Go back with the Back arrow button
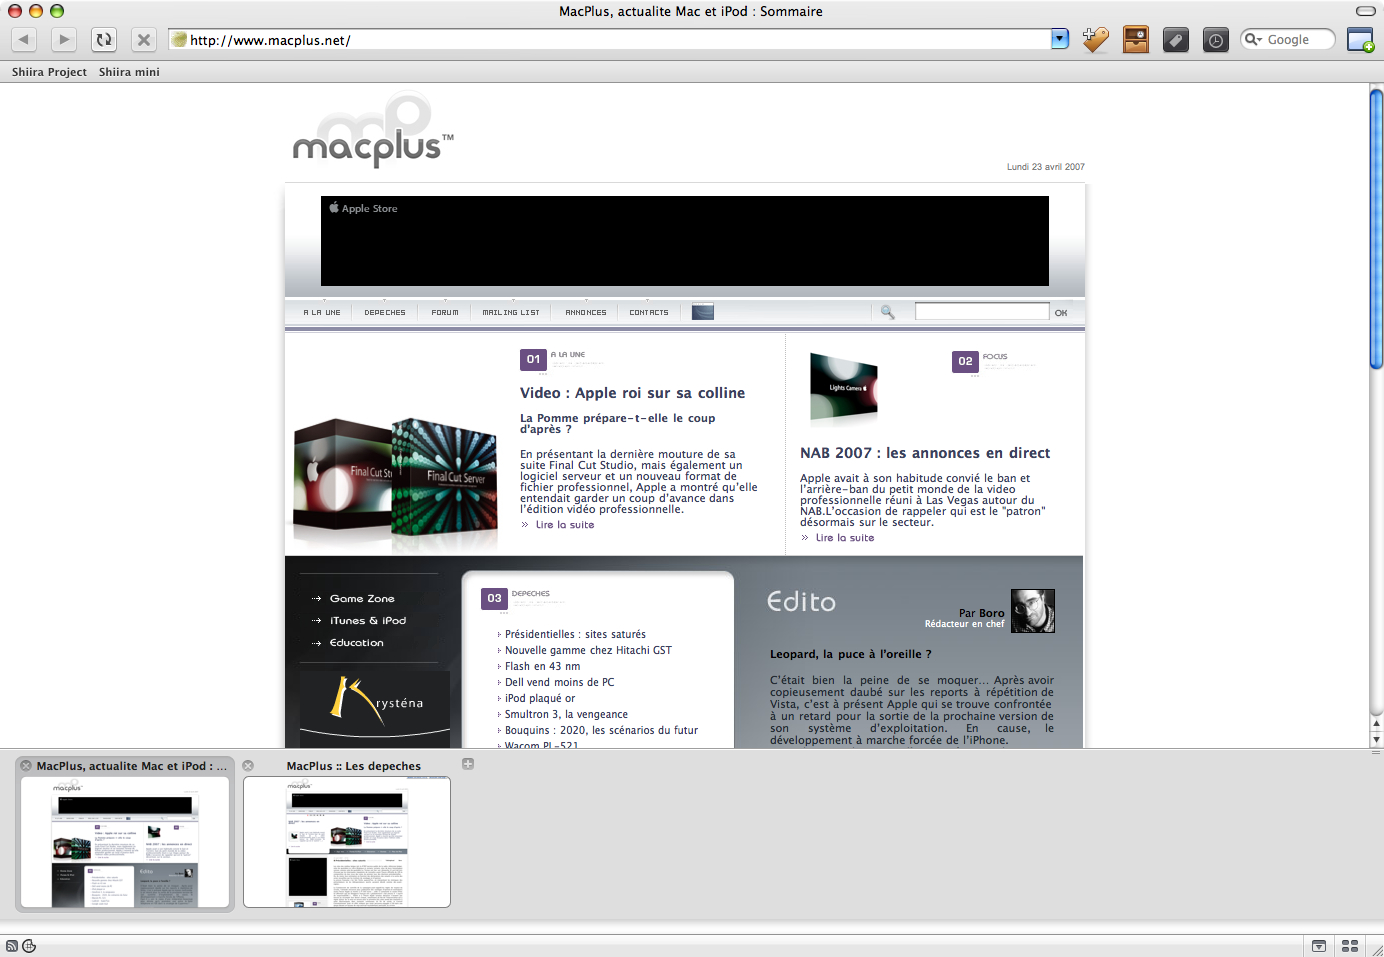The height and width of the screenshot is (957, 1384). coord(25,40)
